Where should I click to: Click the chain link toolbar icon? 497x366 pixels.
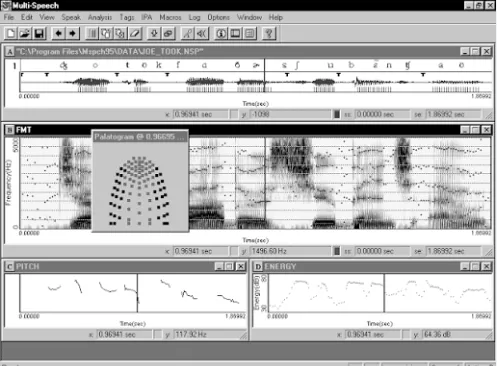[x=168, y=33]
